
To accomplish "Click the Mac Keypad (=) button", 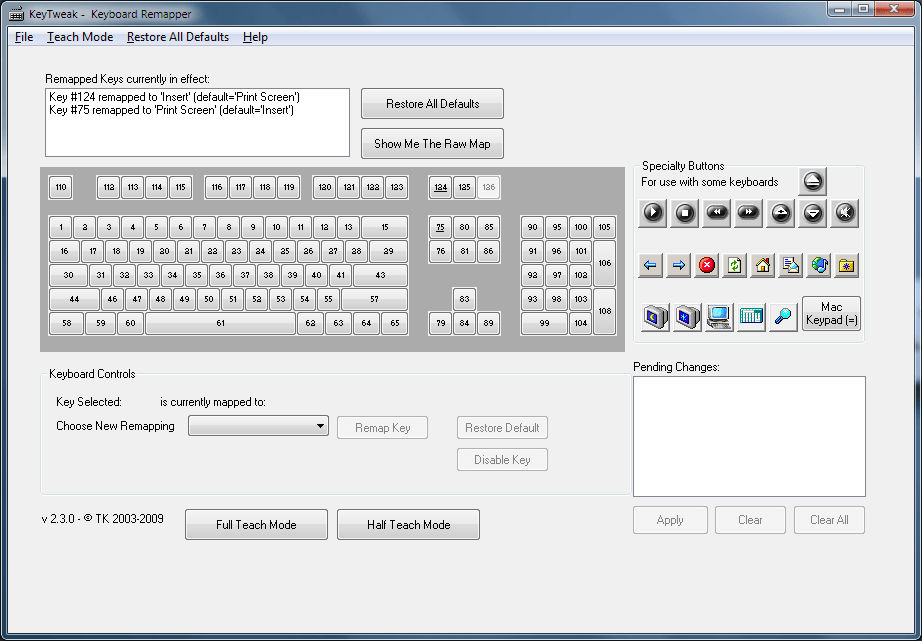I will coord(831,313).
